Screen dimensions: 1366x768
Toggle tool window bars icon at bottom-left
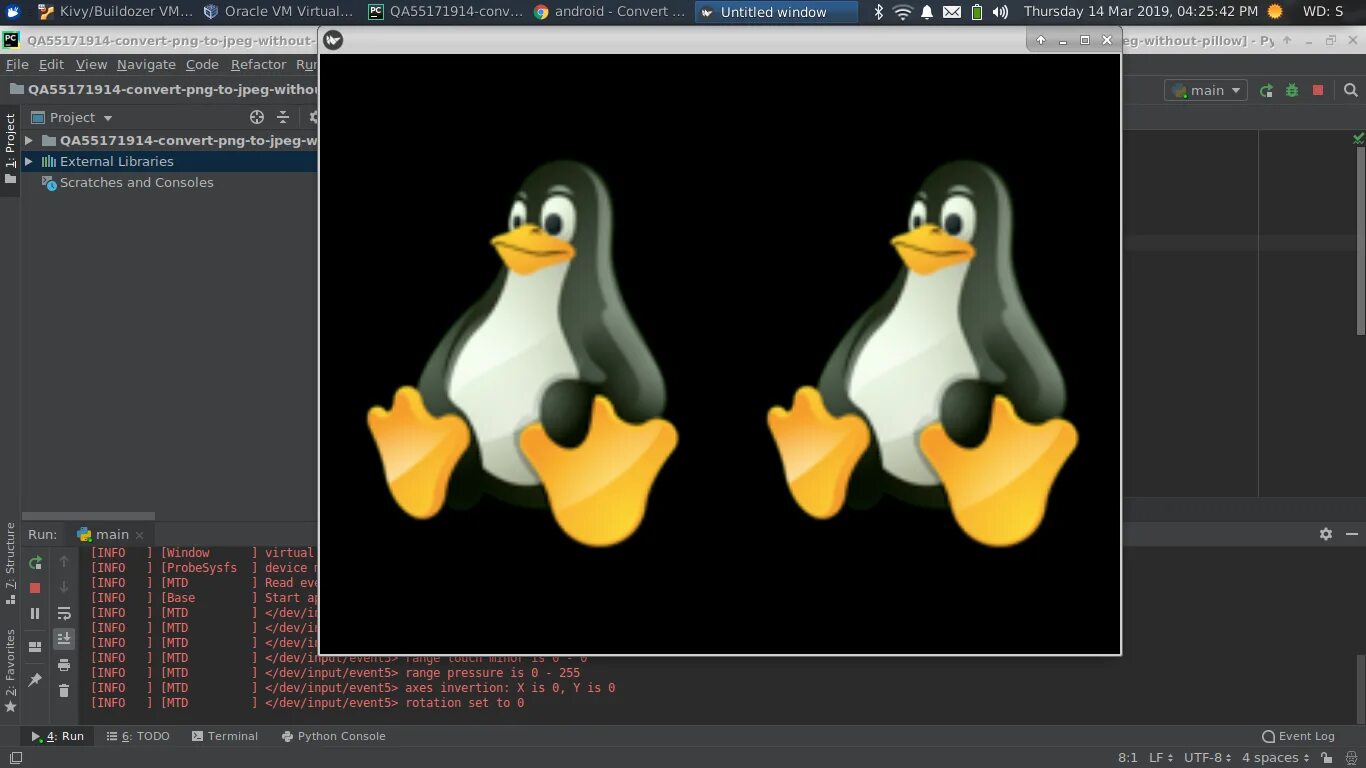(x=15, y=758)
